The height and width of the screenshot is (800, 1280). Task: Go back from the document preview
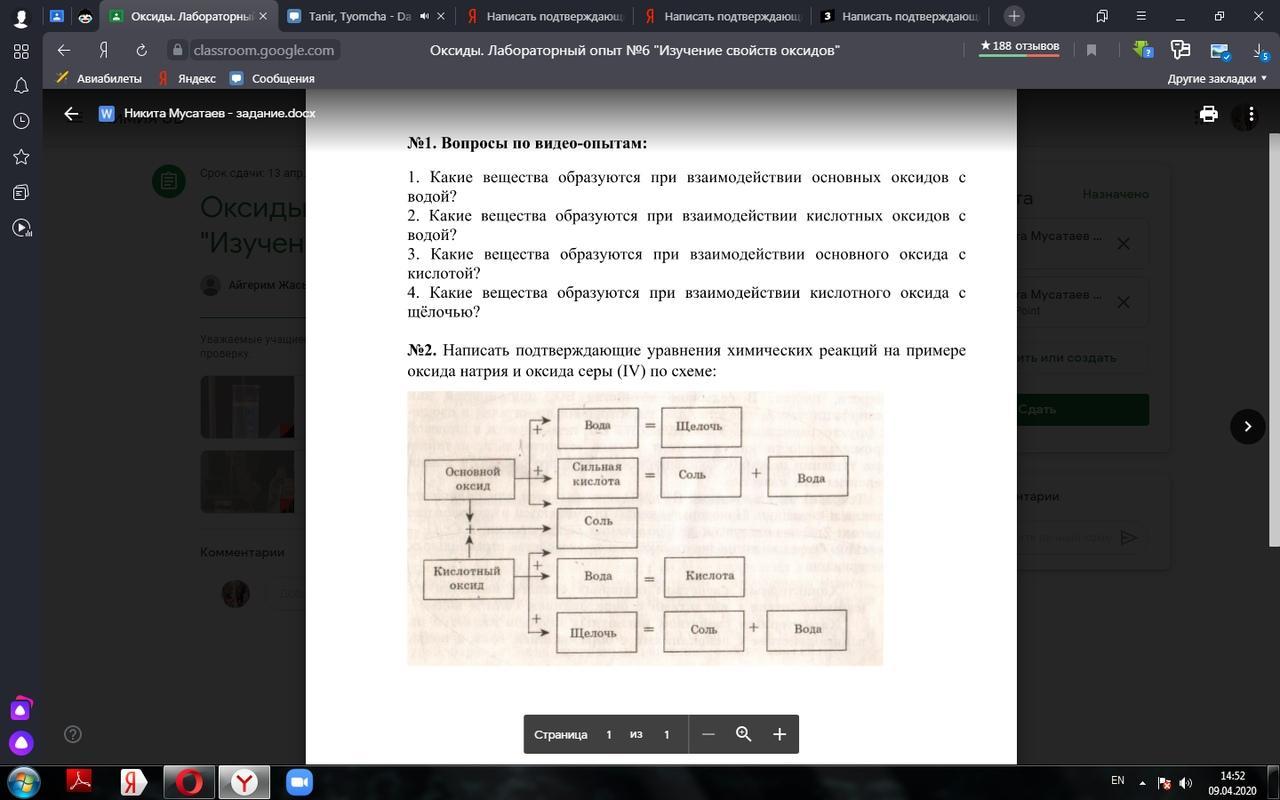(71, 114)
